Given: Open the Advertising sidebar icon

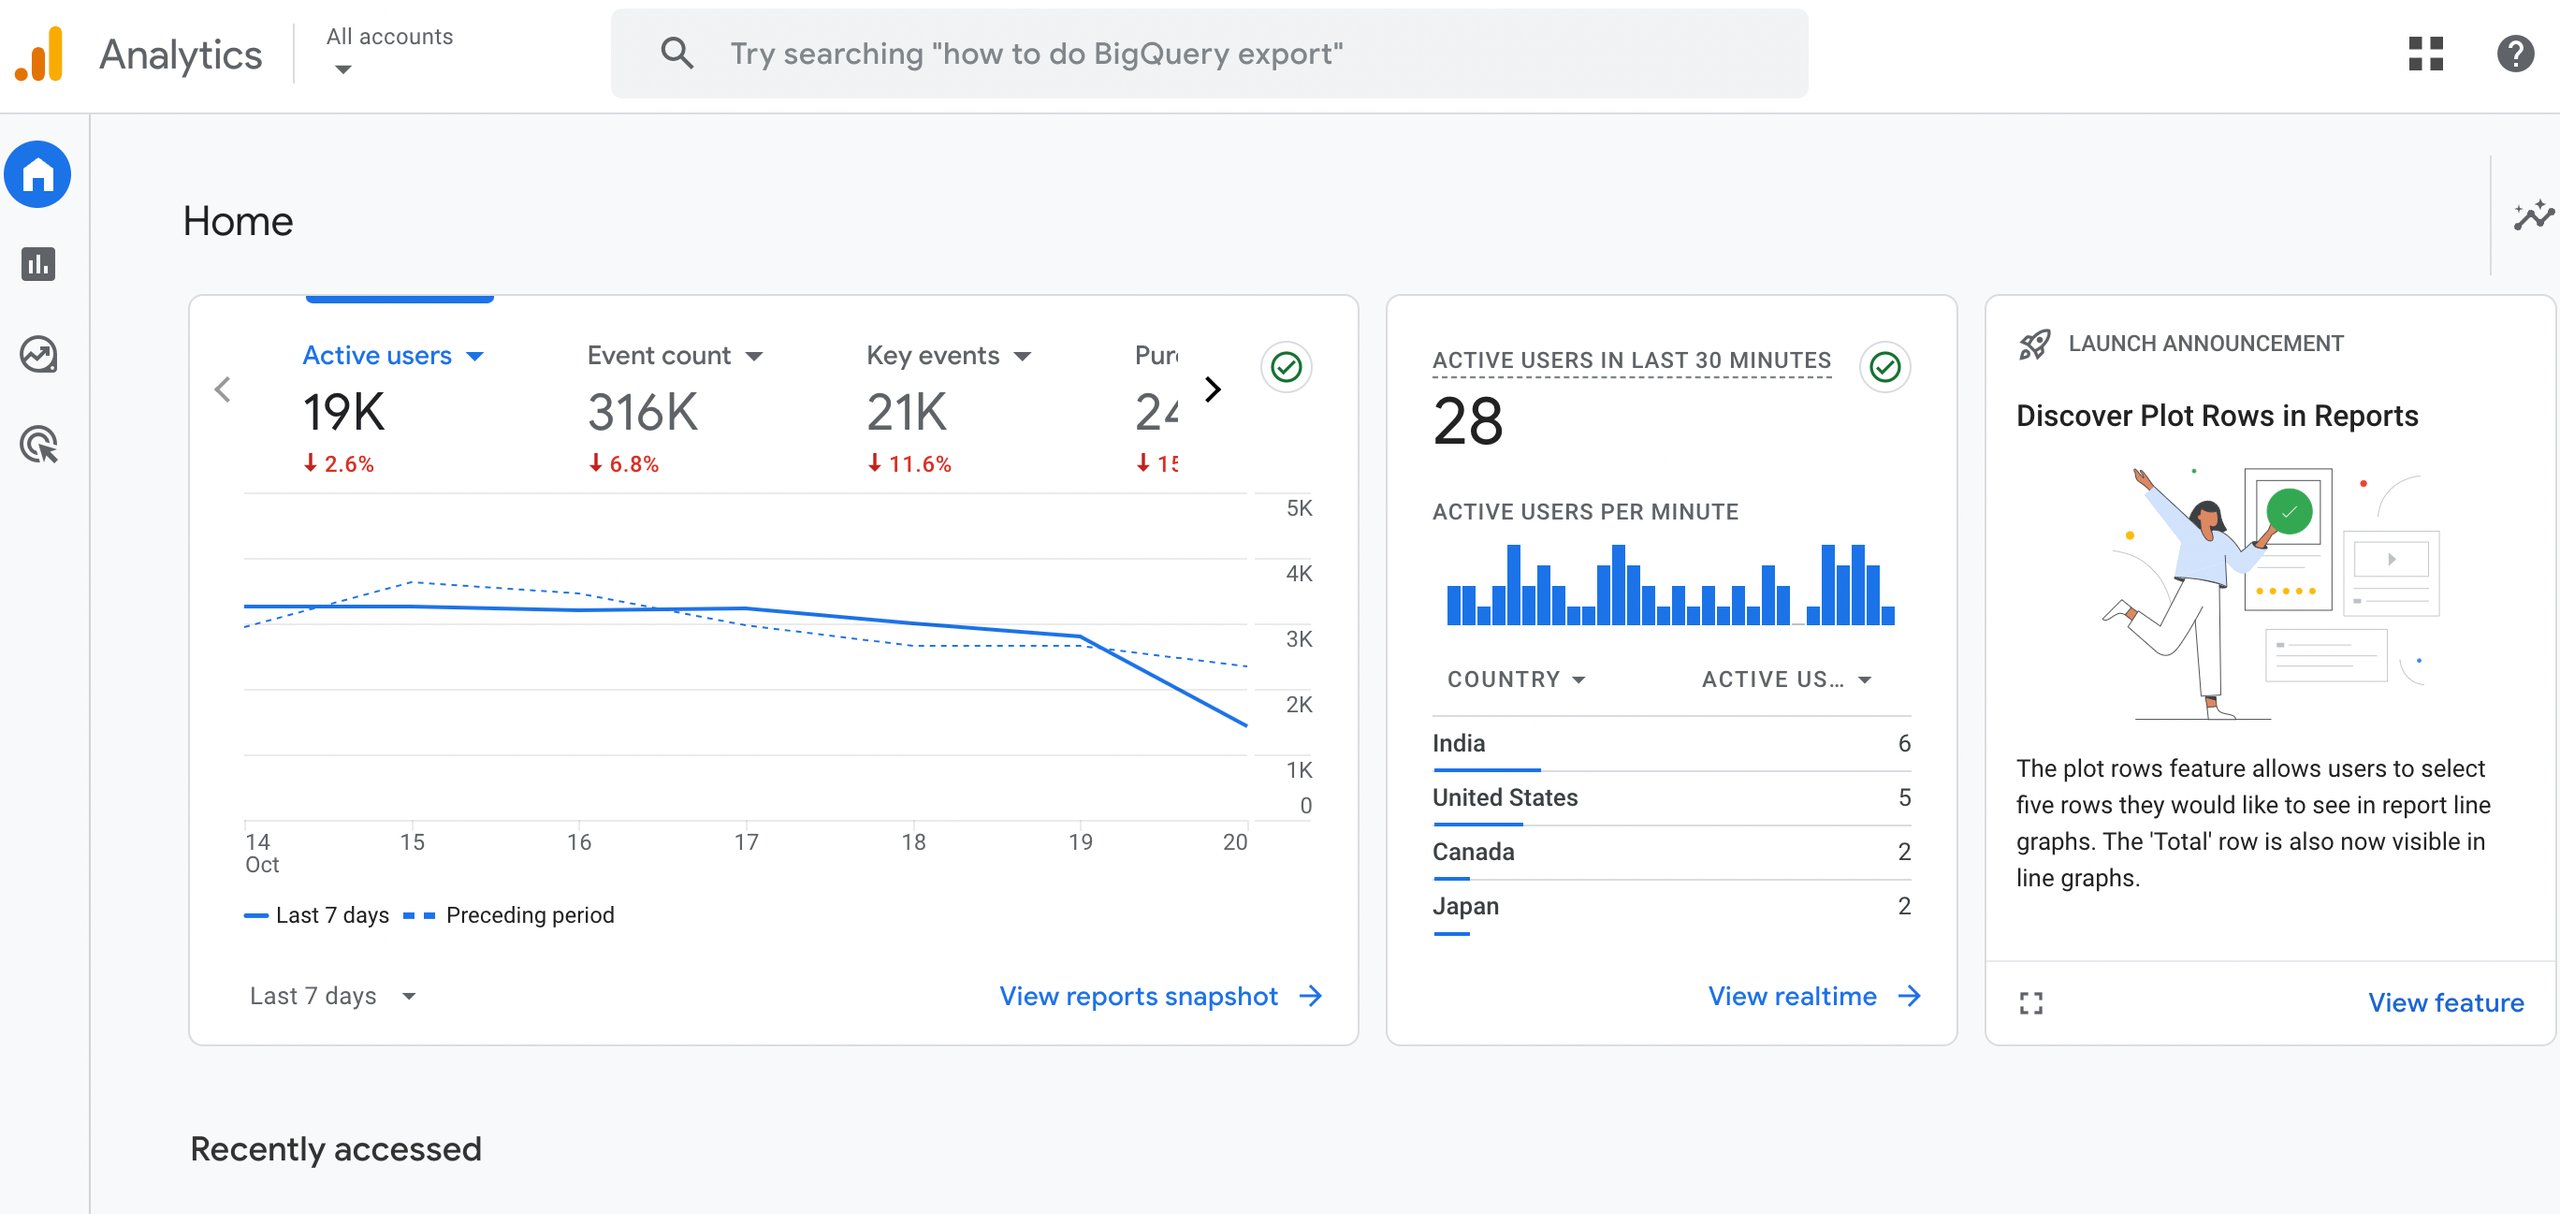Looking at the screenshot, I should (38, 444).
